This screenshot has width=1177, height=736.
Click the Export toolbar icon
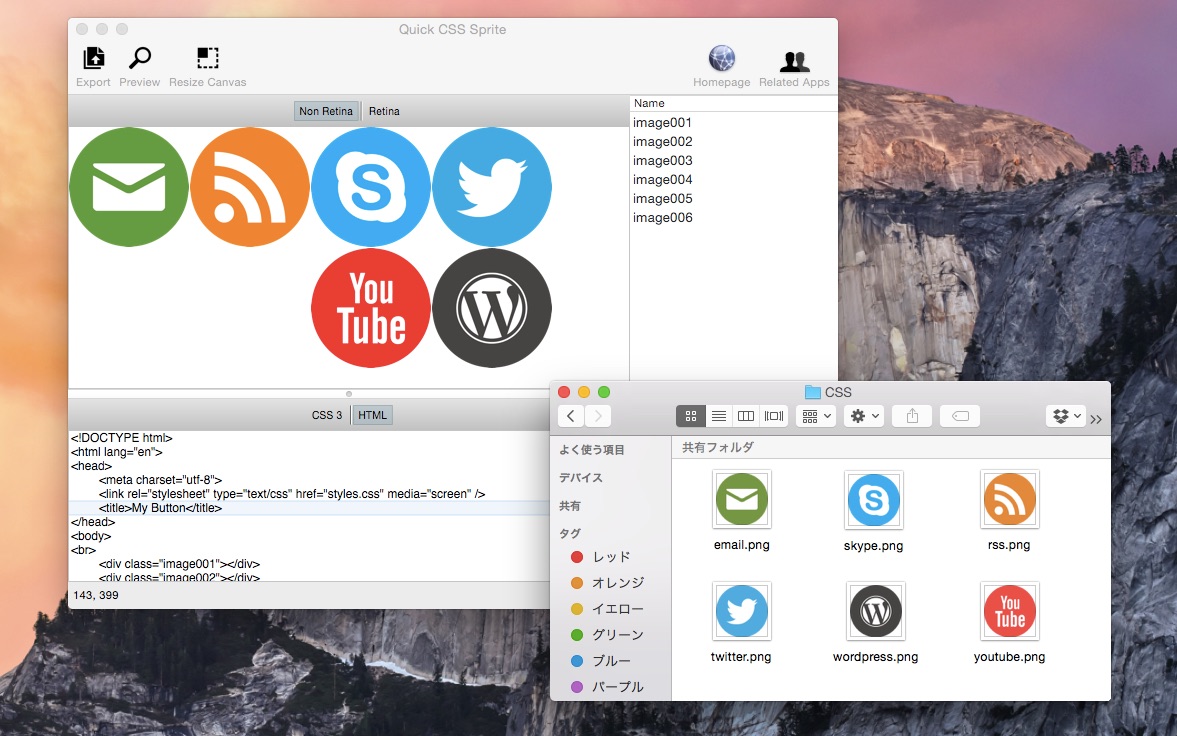[93, 59]
